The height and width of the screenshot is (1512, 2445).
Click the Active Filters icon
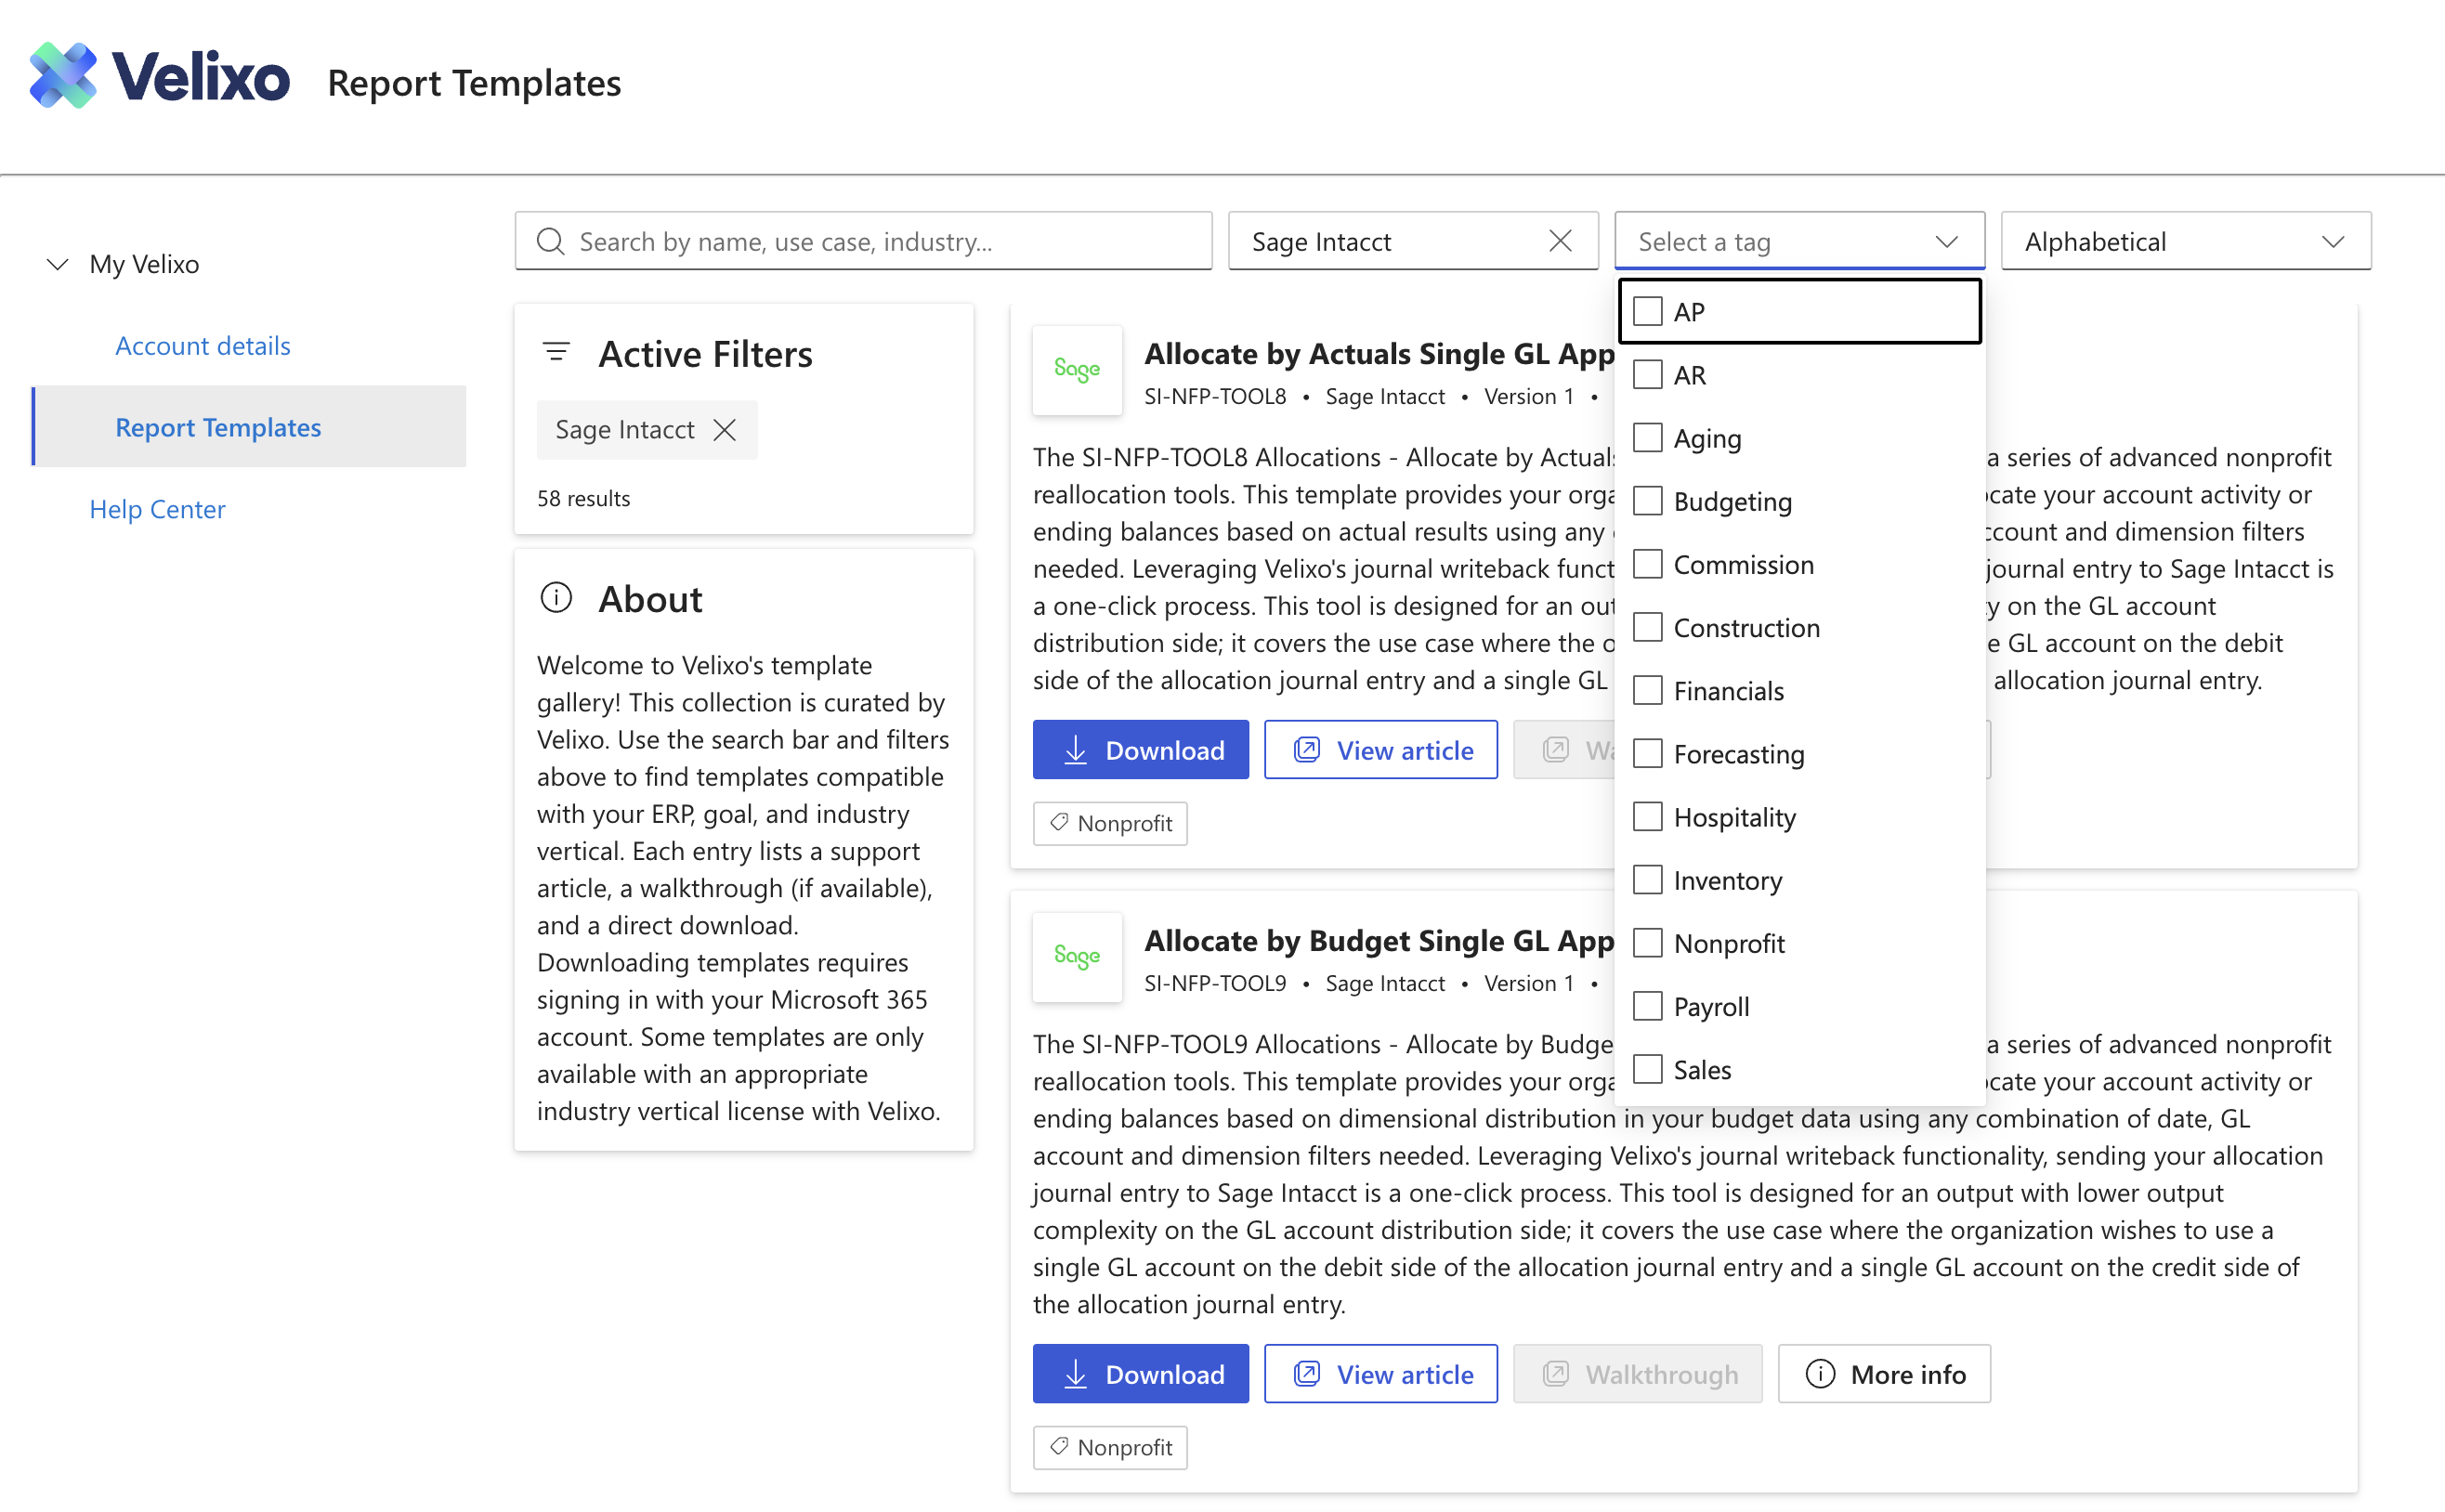pos(556,353)
